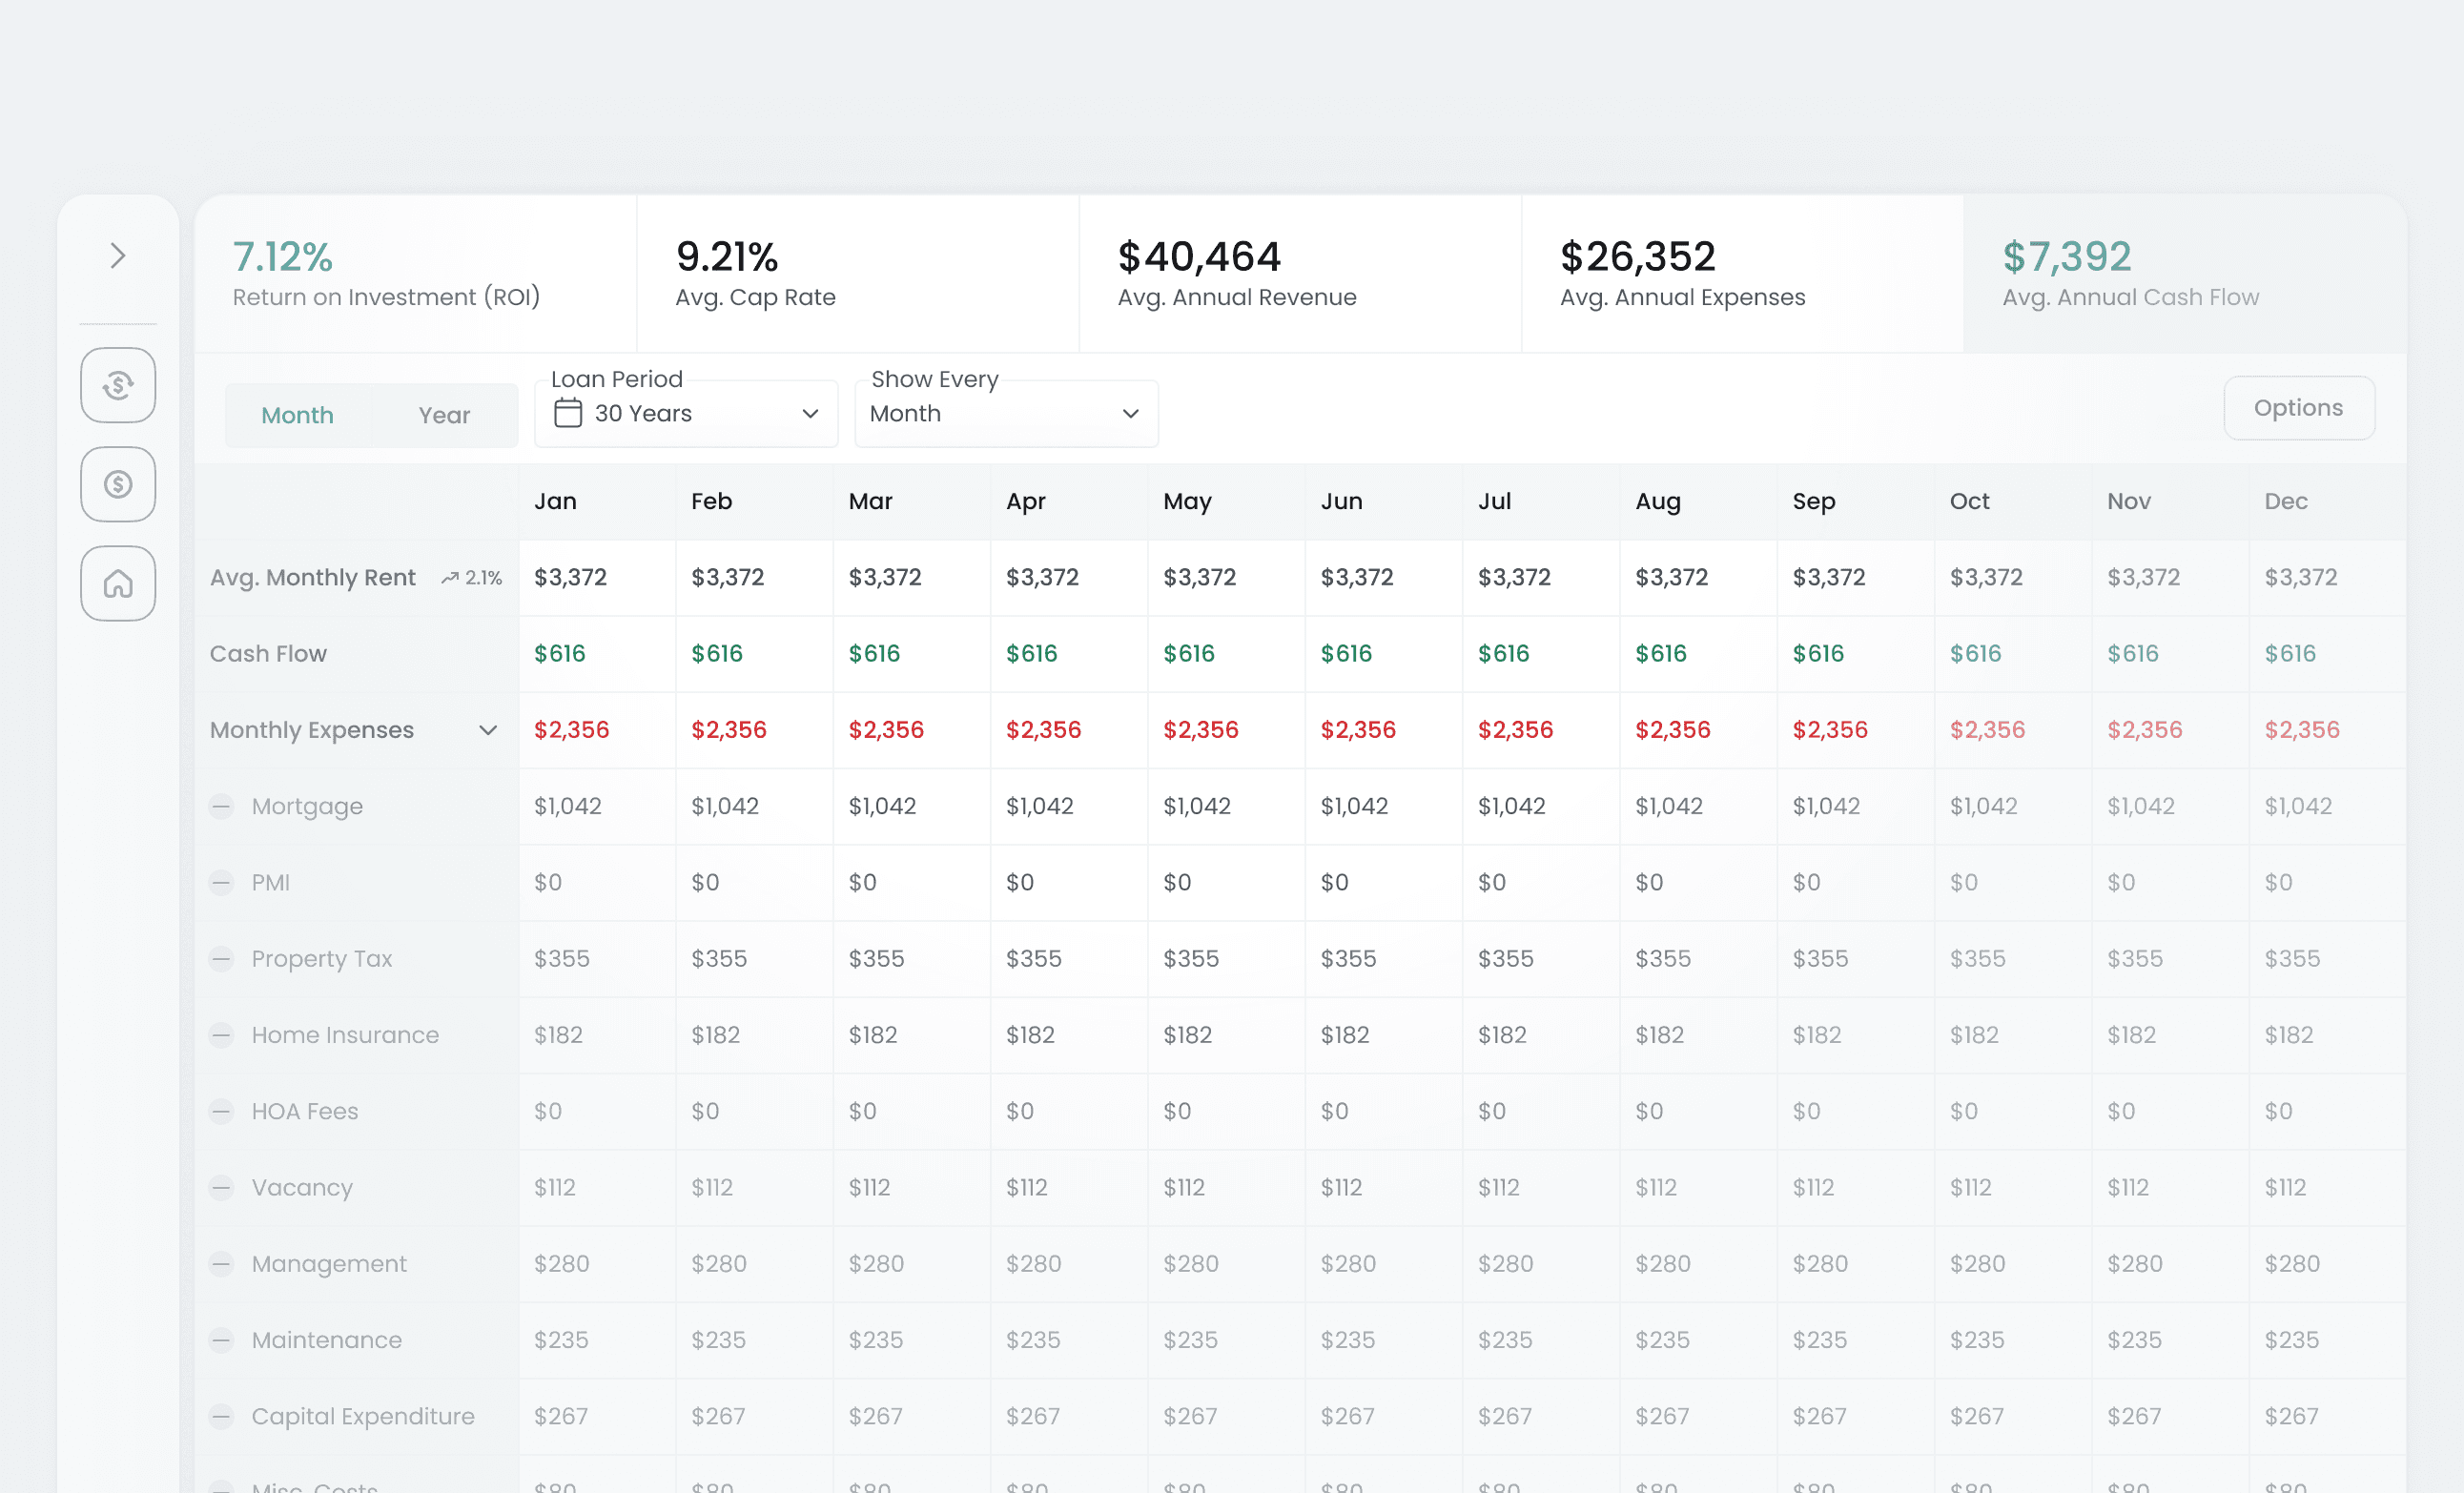Toggle the PMI row minus button
The width and height of the screenshot is (2464, 1493).
coord(221,882)
